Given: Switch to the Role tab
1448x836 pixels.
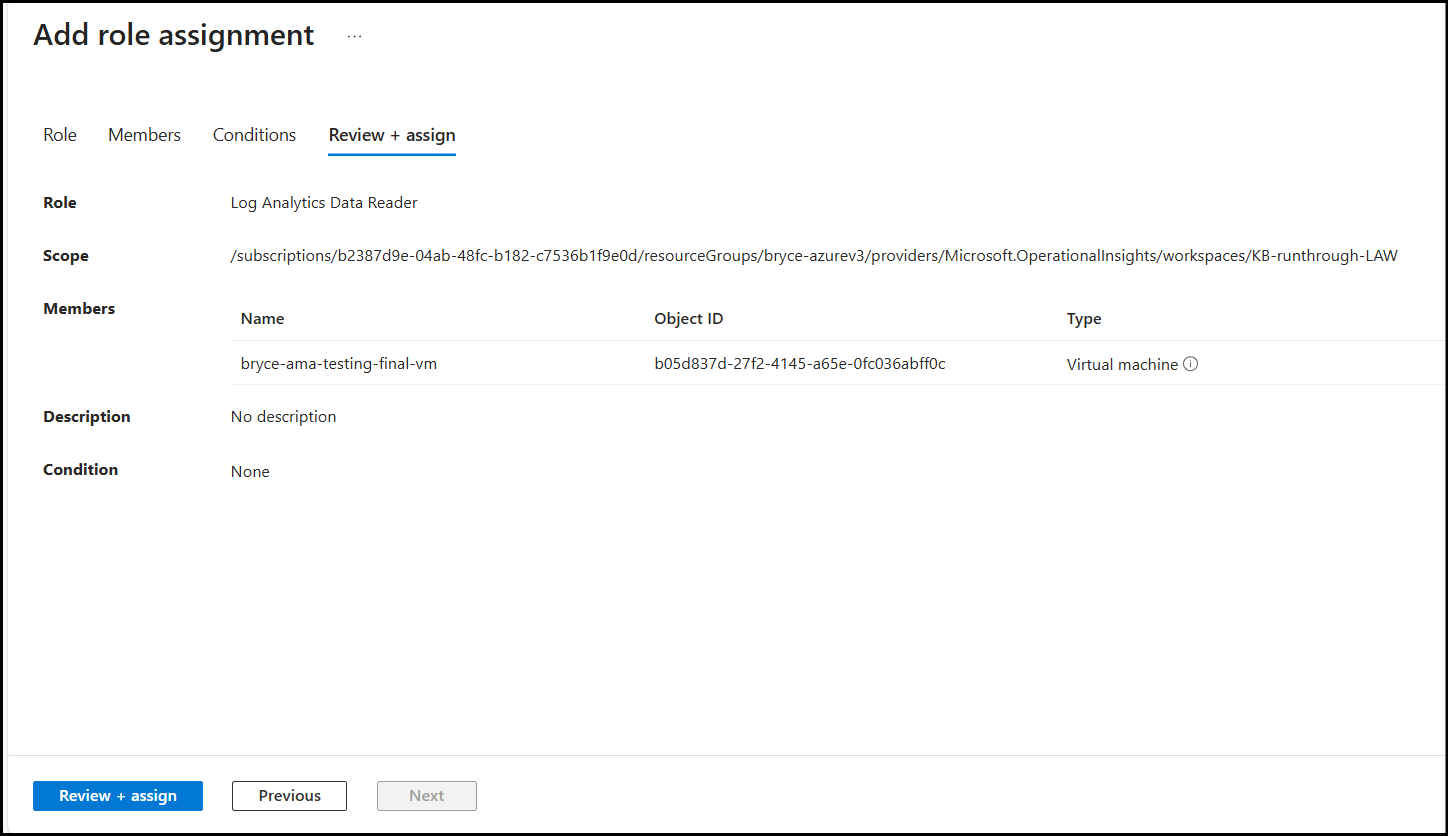Looking at the screenshot, I should 60,135.
